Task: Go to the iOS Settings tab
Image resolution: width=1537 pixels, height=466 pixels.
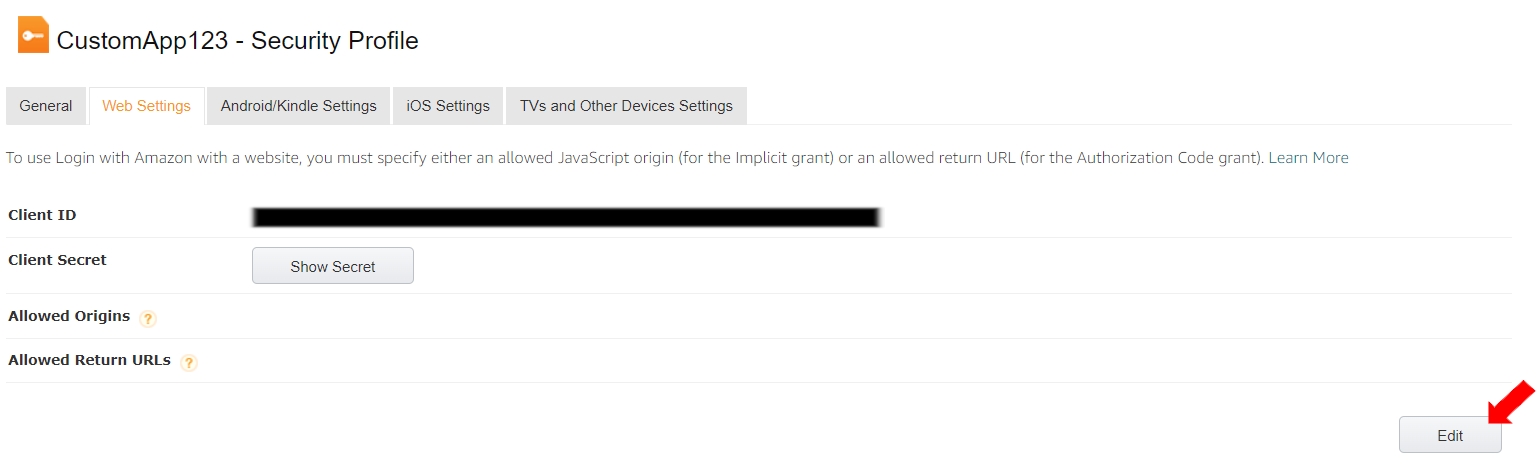Action: (x=448, y=106)
